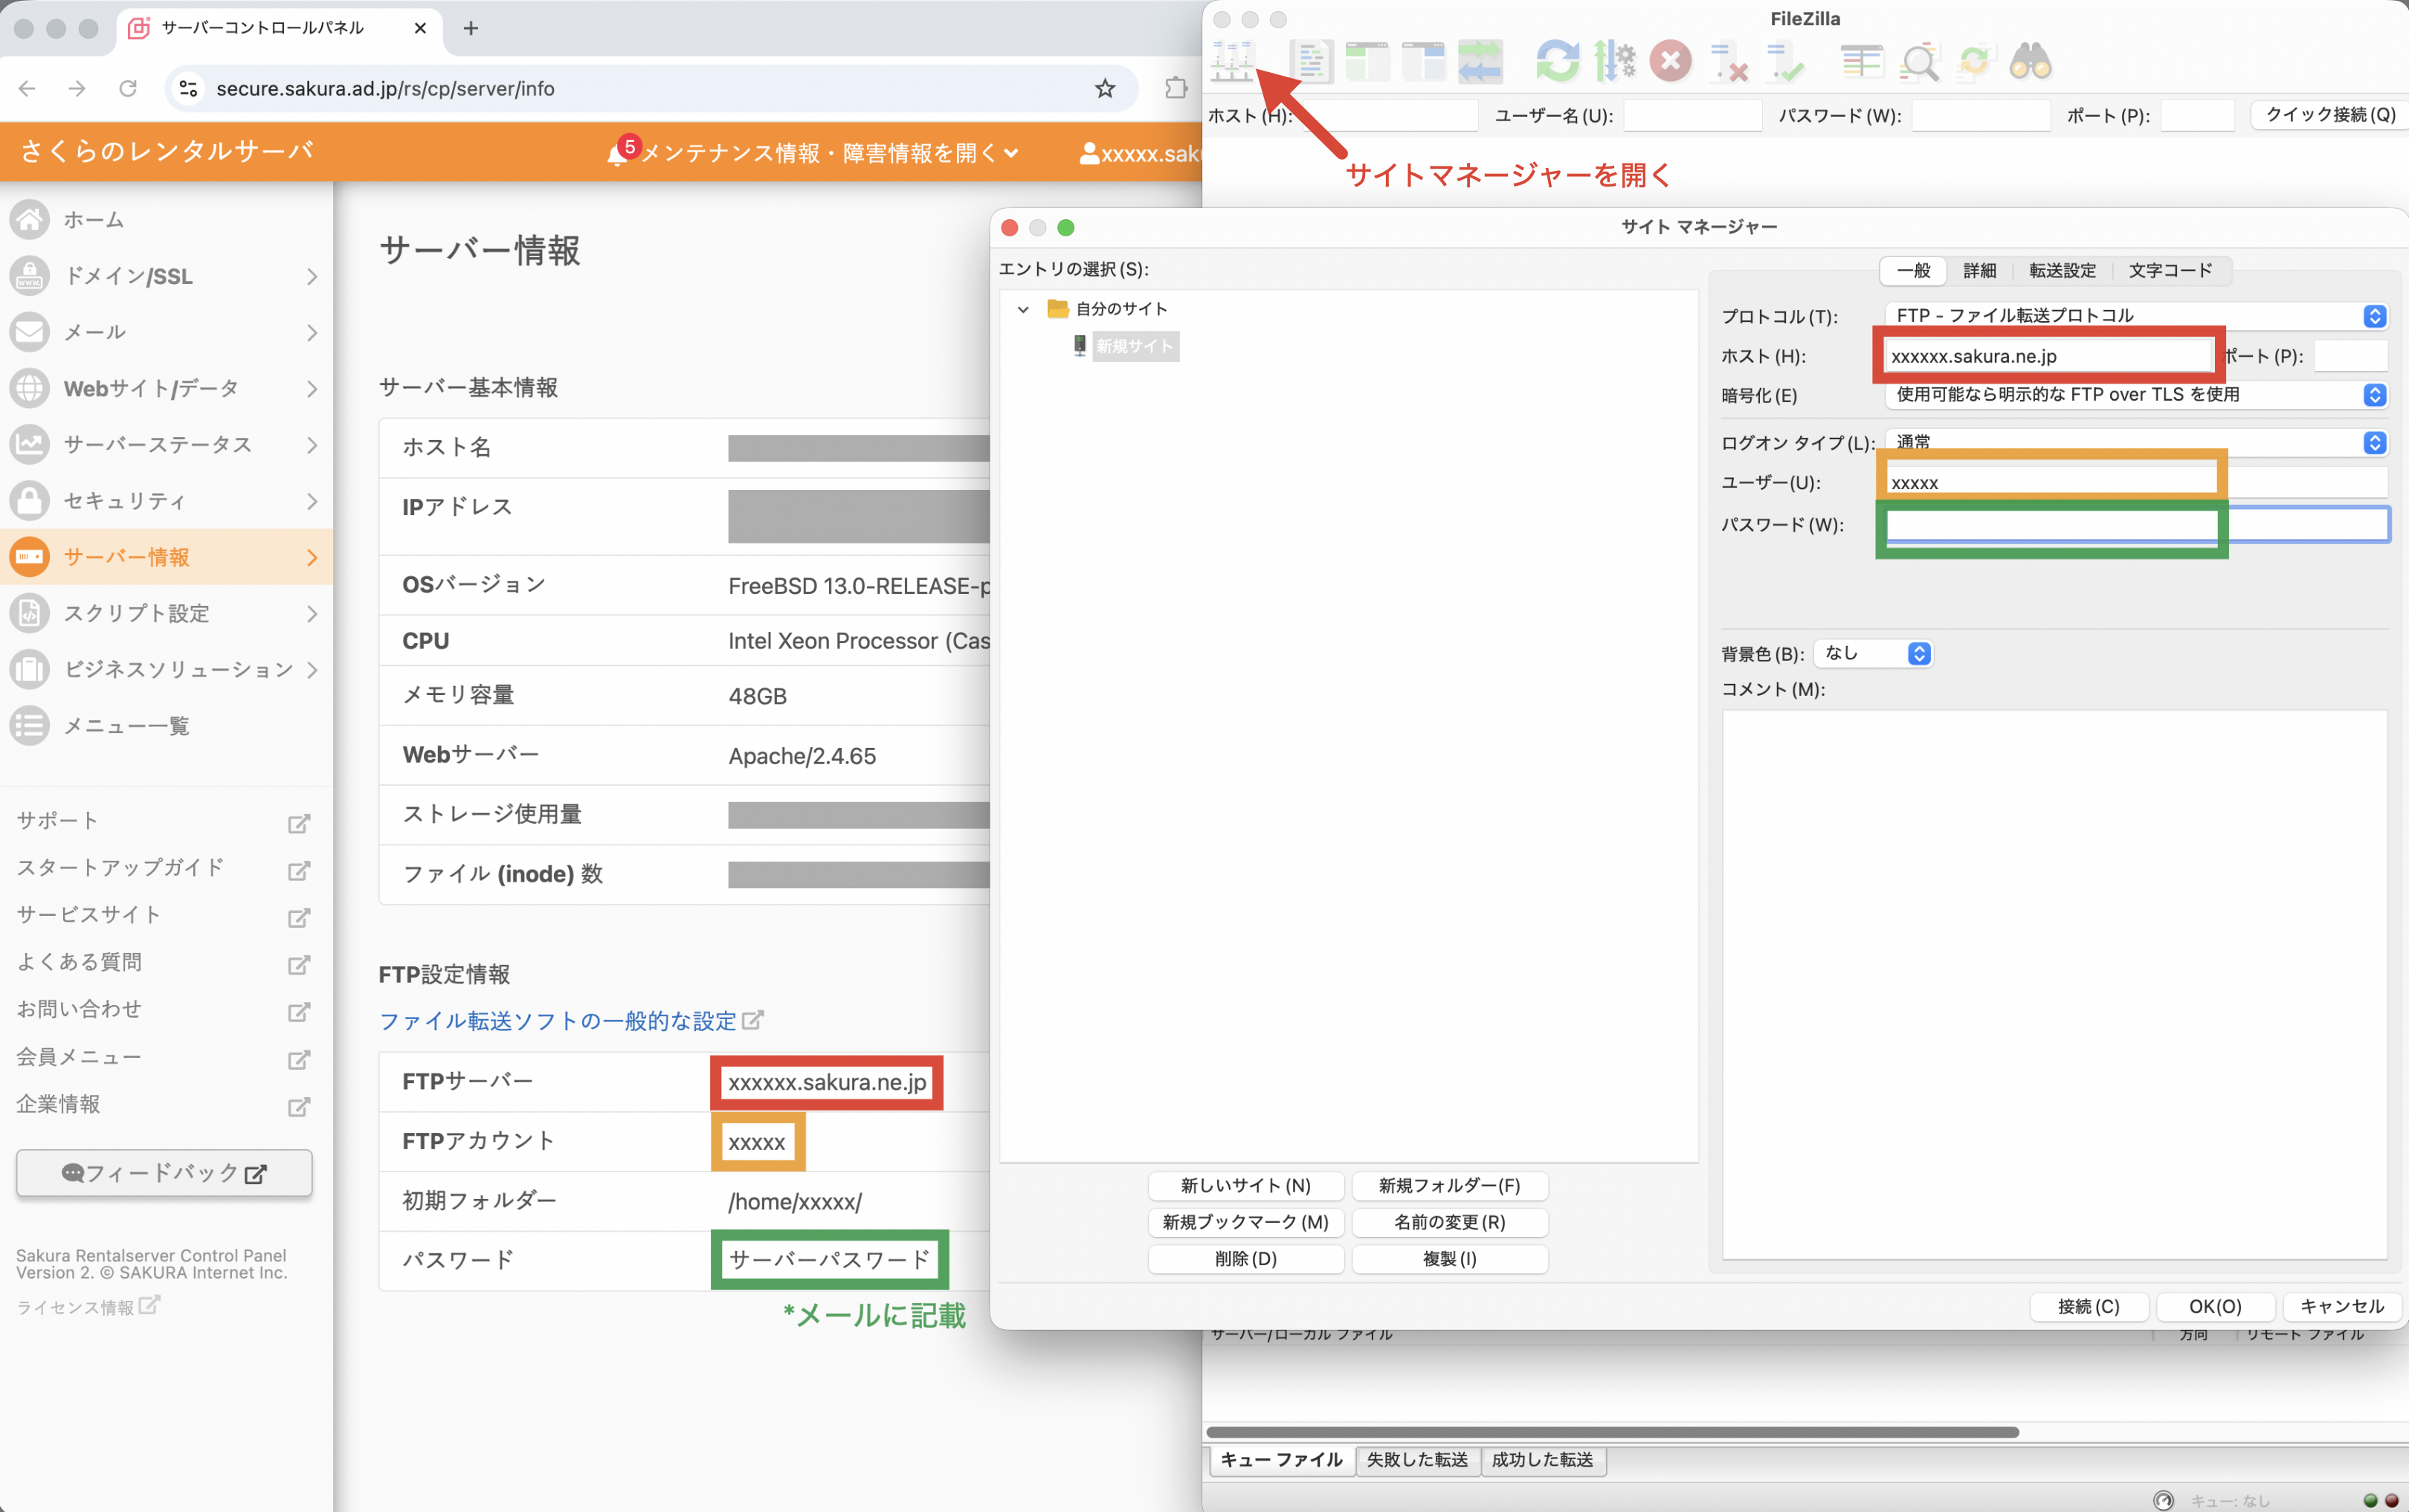Bookmark page with the star icon
This screenshot has width=2409, height=1512.
pos(1104,89)
